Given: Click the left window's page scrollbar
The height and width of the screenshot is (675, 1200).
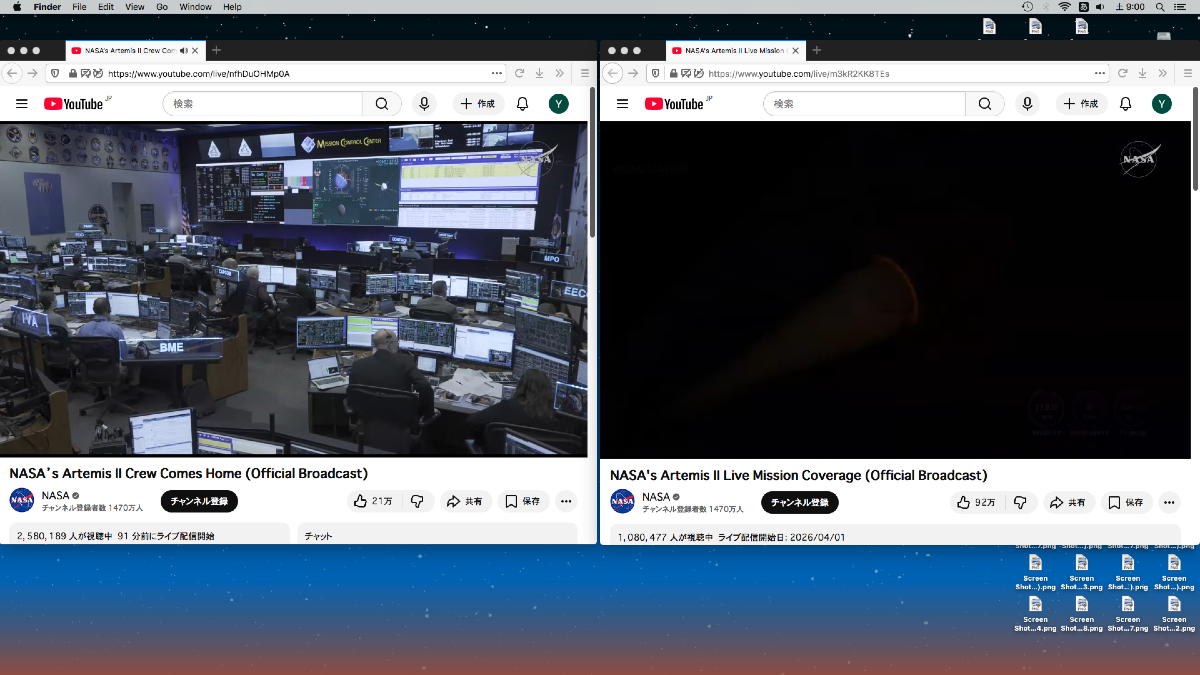Looking at the screenshot, I should tap(593, 160).
